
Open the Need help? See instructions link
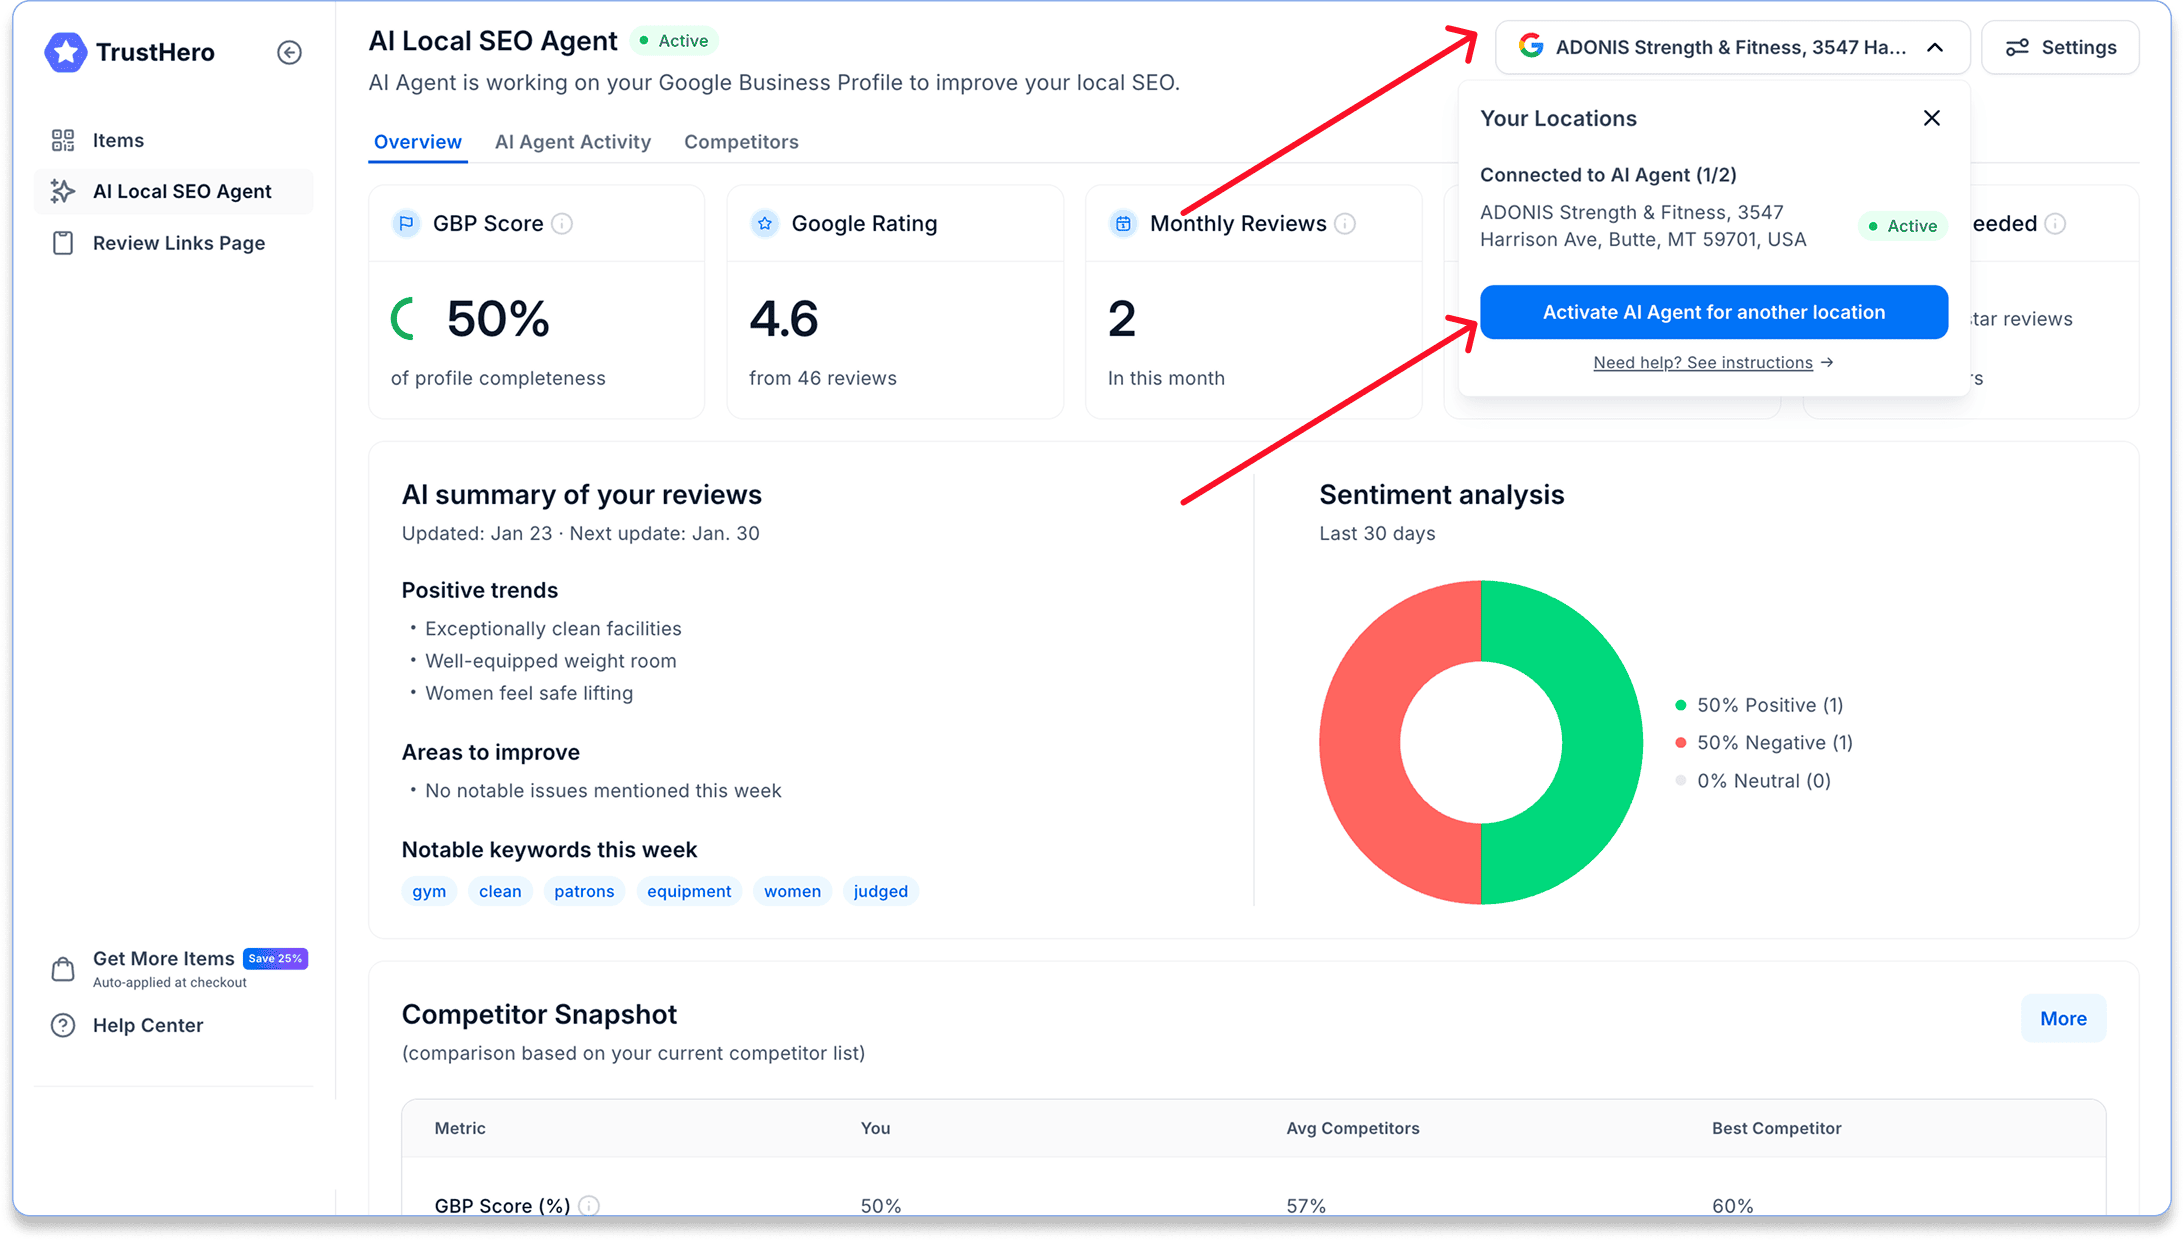pos(1702,362)
